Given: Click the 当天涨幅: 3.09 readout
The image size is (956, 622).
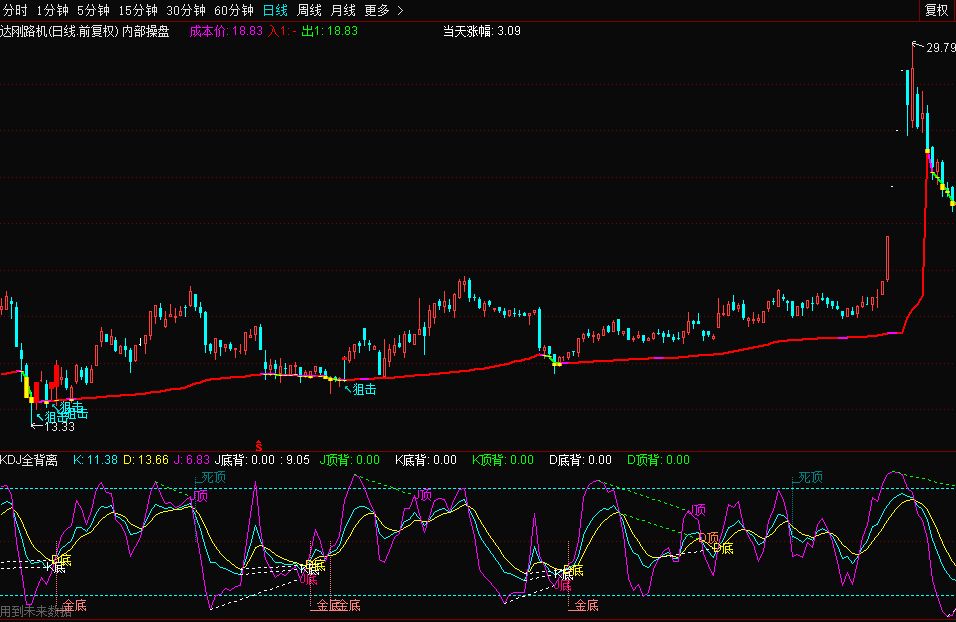Looking at the screenshot, I should (482, 31).
